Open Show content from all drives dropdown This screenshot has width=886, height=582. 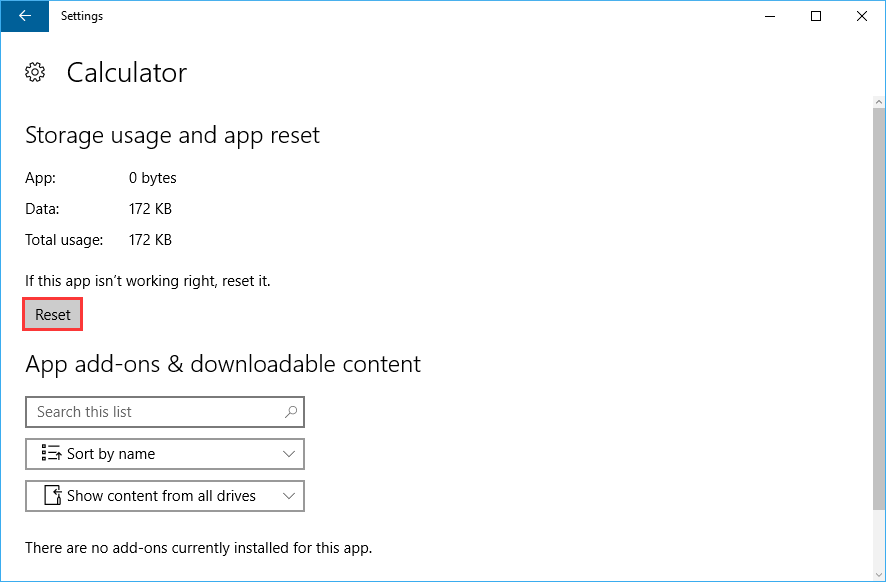coord(165,496)
